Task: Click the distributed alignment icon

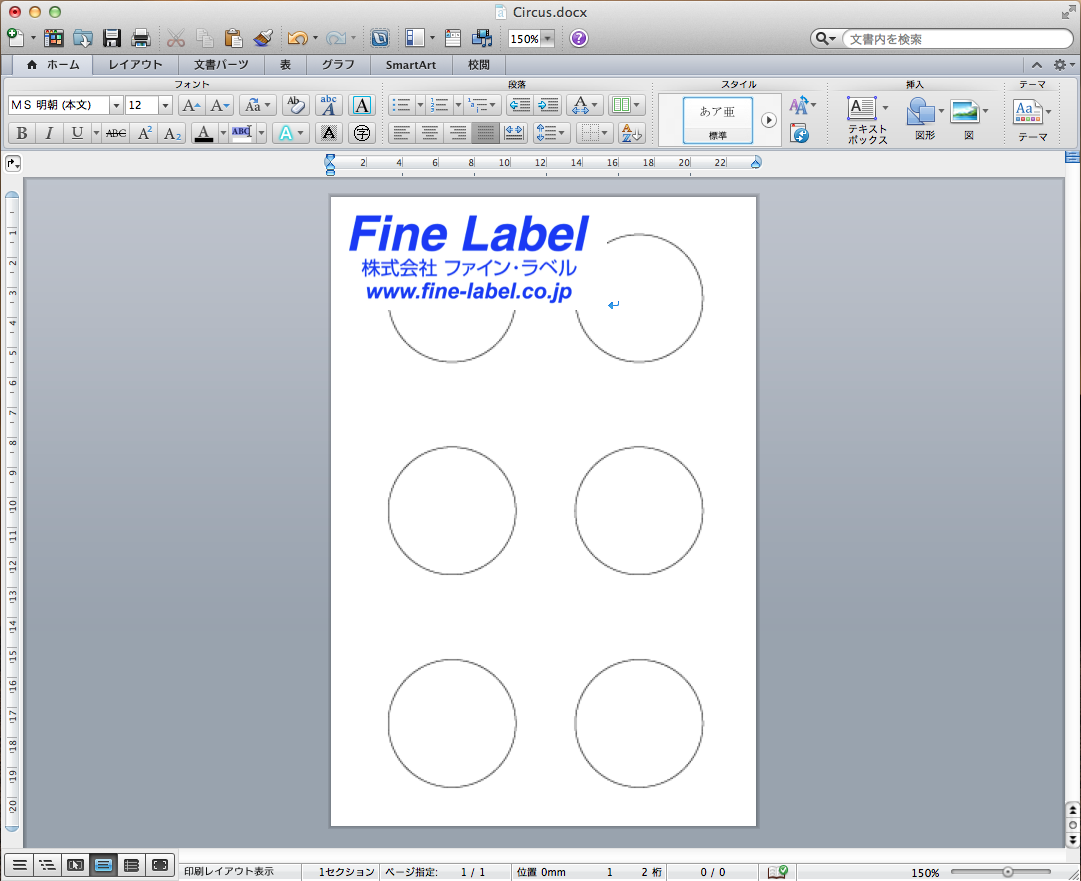Action: (x=514, y=133)
